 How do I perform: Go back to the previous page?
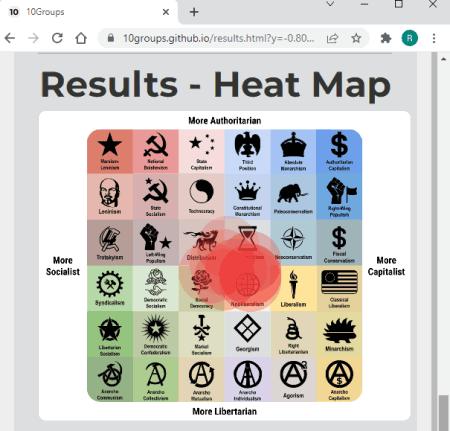point(10,38)
